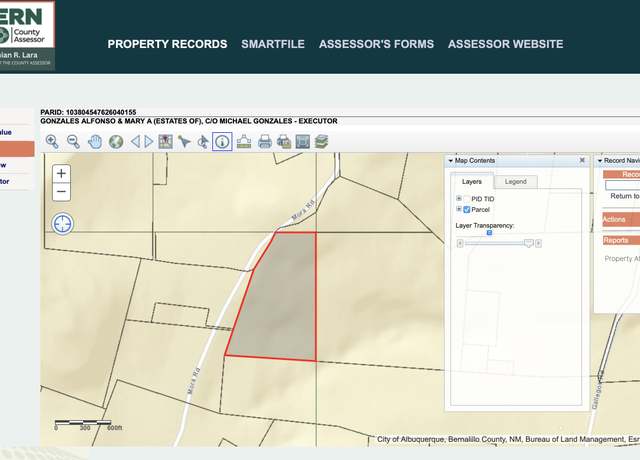The image size is (640, 460).
Task: Open the overview map window icon
Action: click(302, 142)
